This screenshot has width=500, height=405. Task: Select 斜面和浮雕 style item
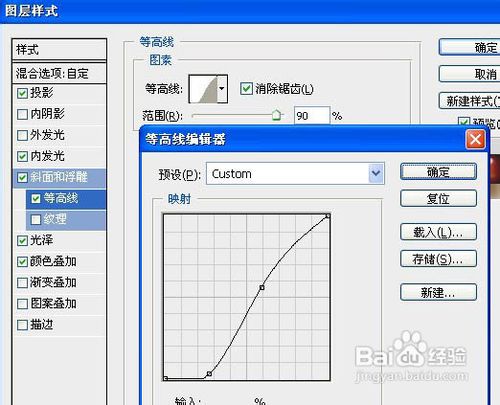click(x=59, y=177)
